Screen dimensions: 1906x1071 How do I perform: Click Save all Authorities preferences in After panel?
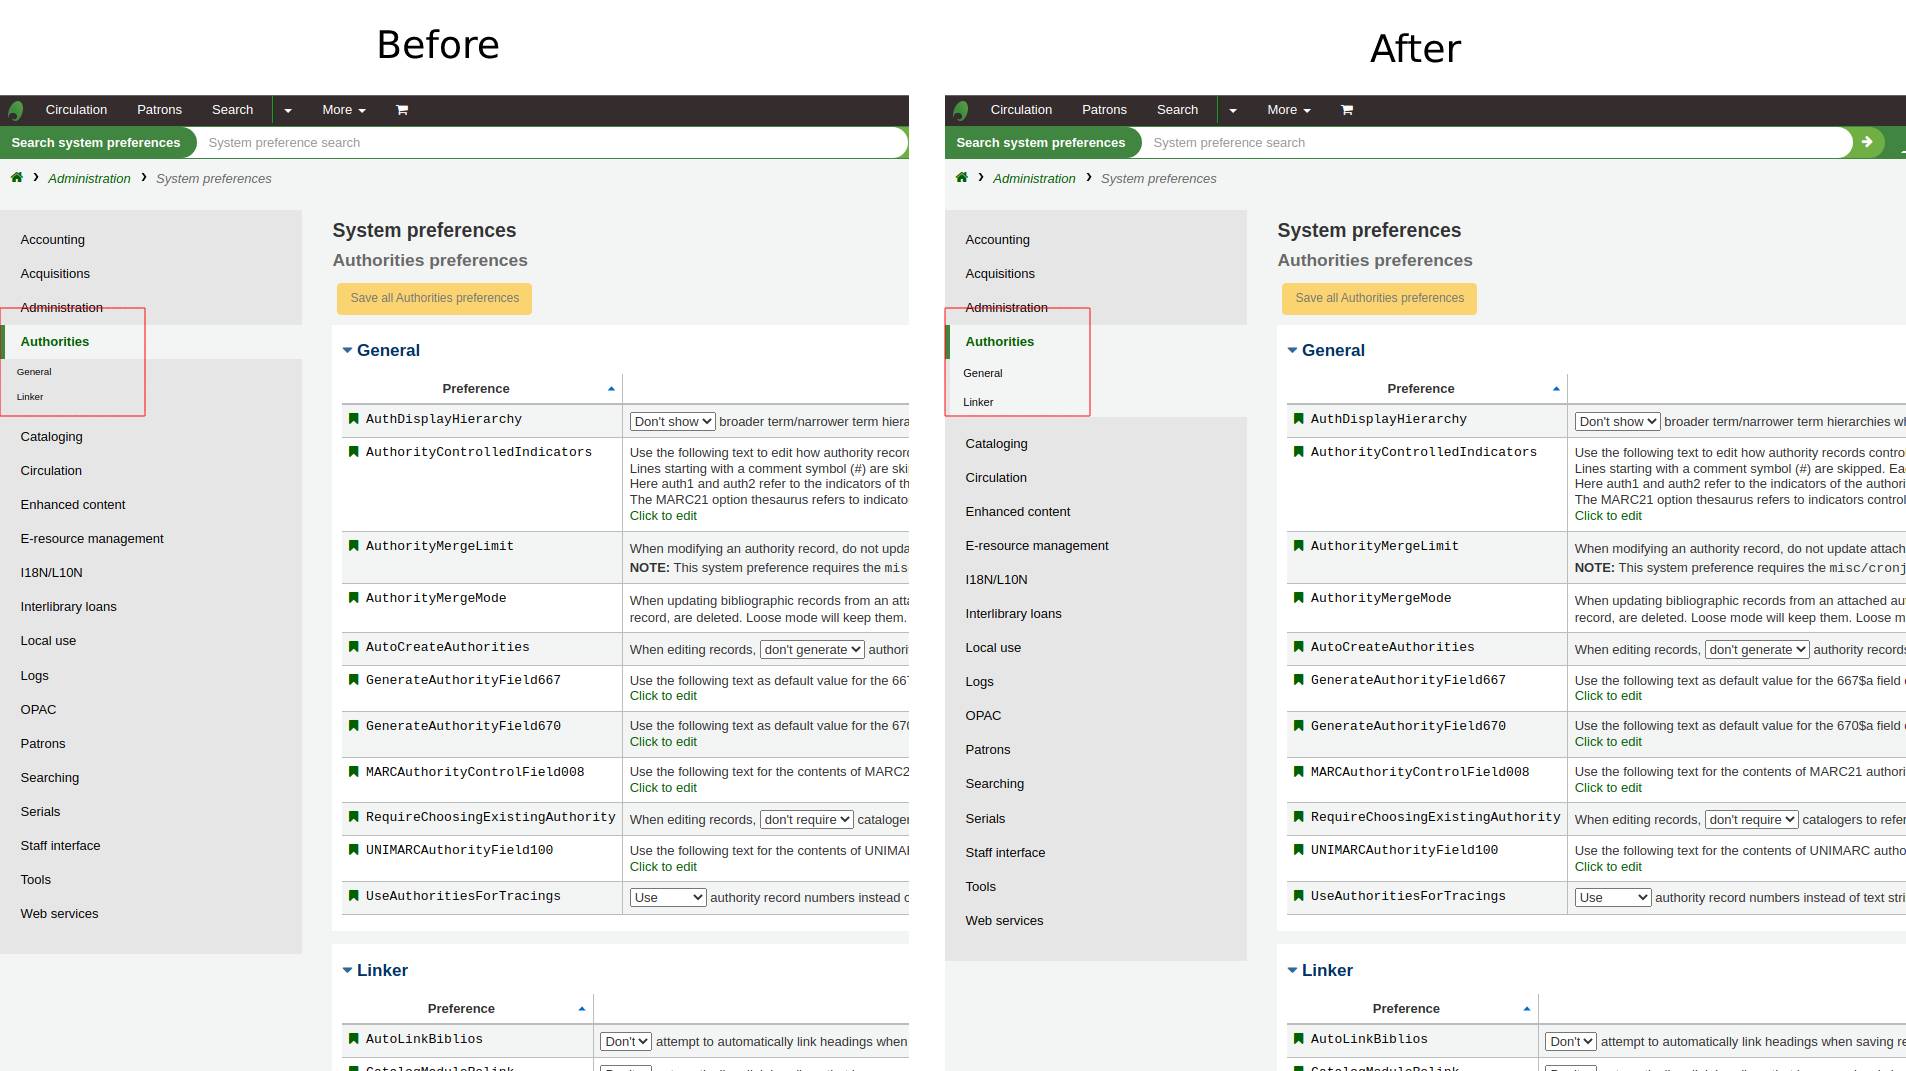(1379, 298)
